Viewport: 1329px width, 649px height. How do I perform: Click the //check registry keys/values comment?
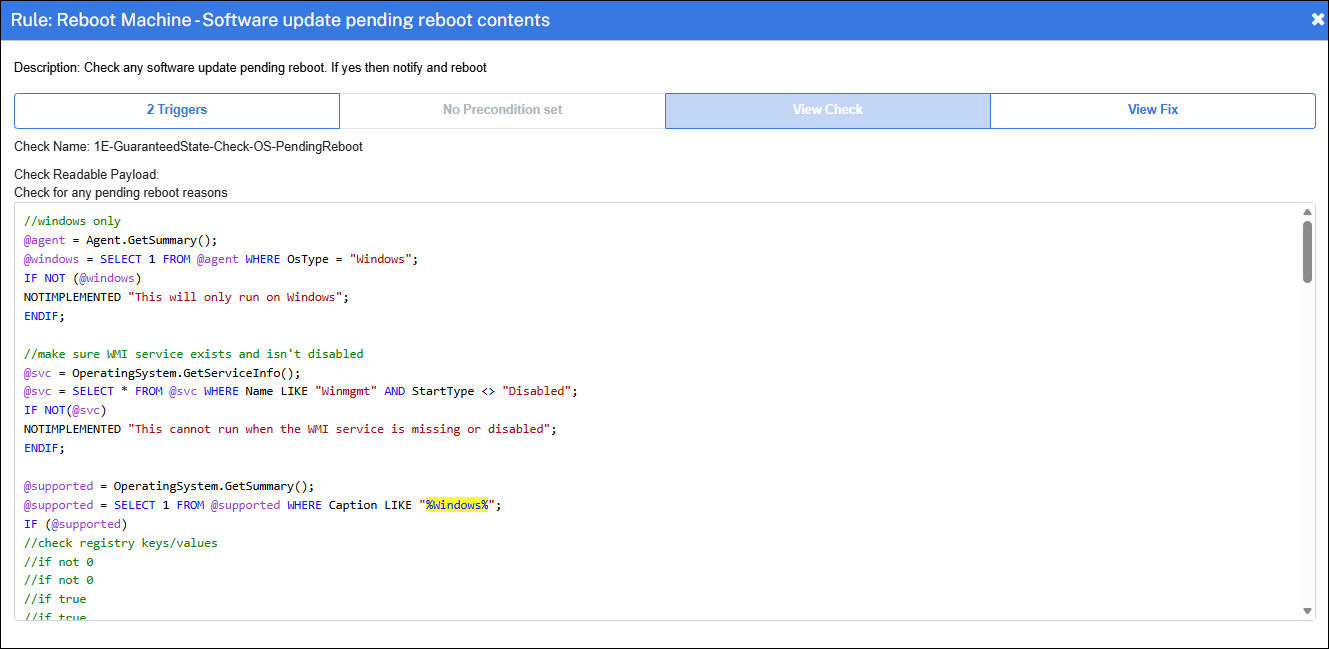[x=121, y=543]
